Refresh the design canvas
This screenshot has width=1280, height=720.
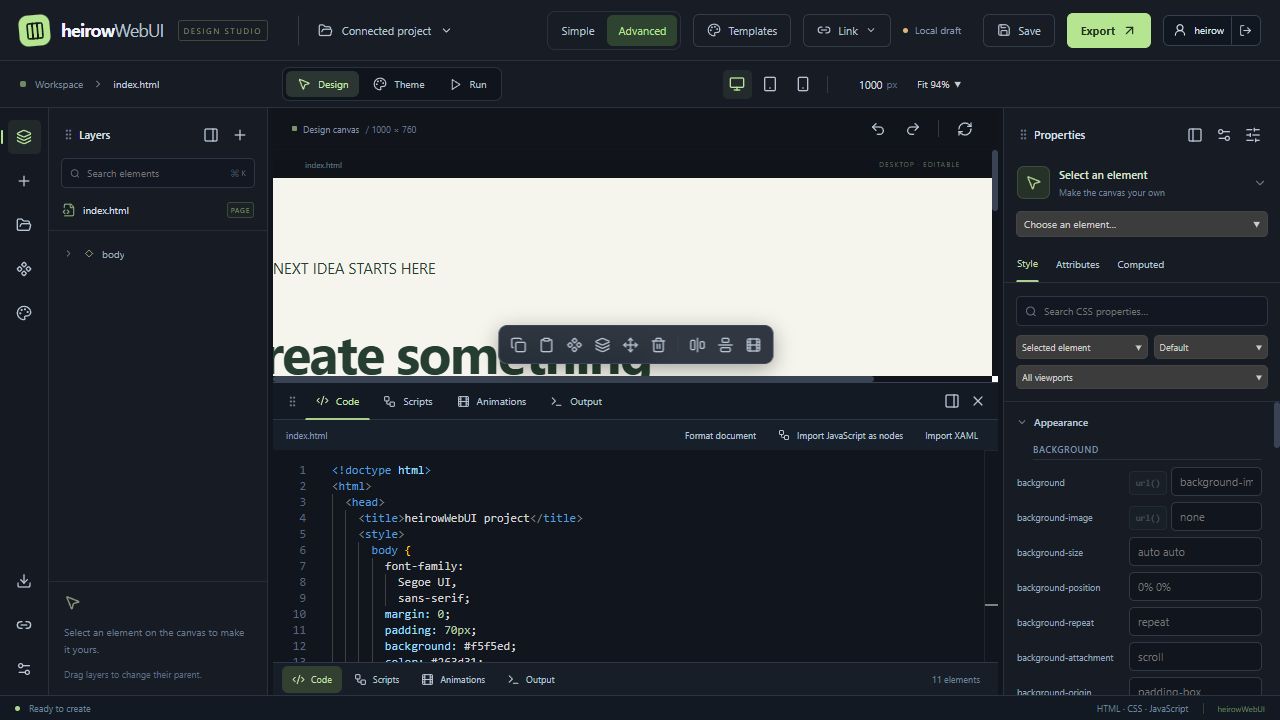point(965,129)
